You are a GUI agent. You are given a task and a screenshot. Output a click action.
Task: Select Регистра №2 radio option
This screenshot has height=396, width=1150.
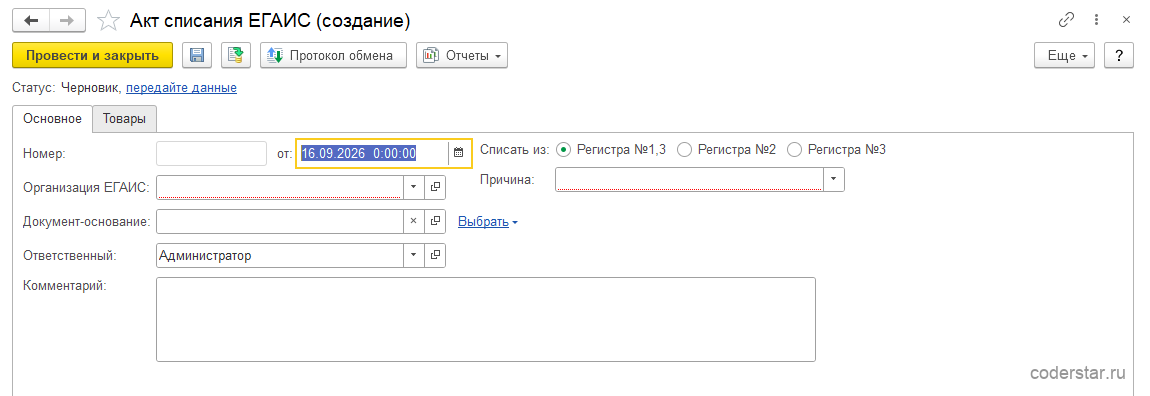tap(684, 150)
